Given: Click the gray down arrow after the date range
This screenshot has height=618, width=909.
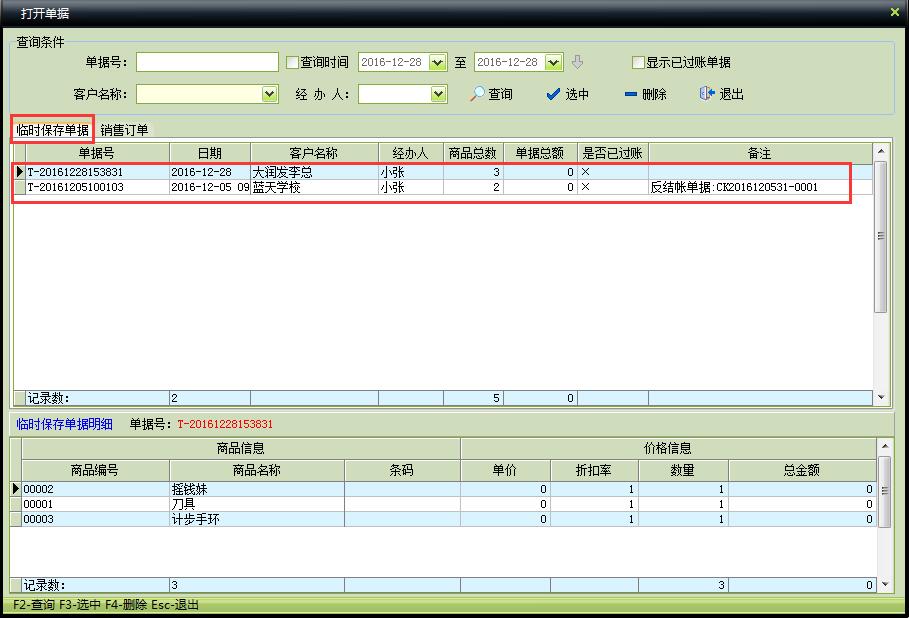Looking at the screenshot, I should click(x=577, y=62).
